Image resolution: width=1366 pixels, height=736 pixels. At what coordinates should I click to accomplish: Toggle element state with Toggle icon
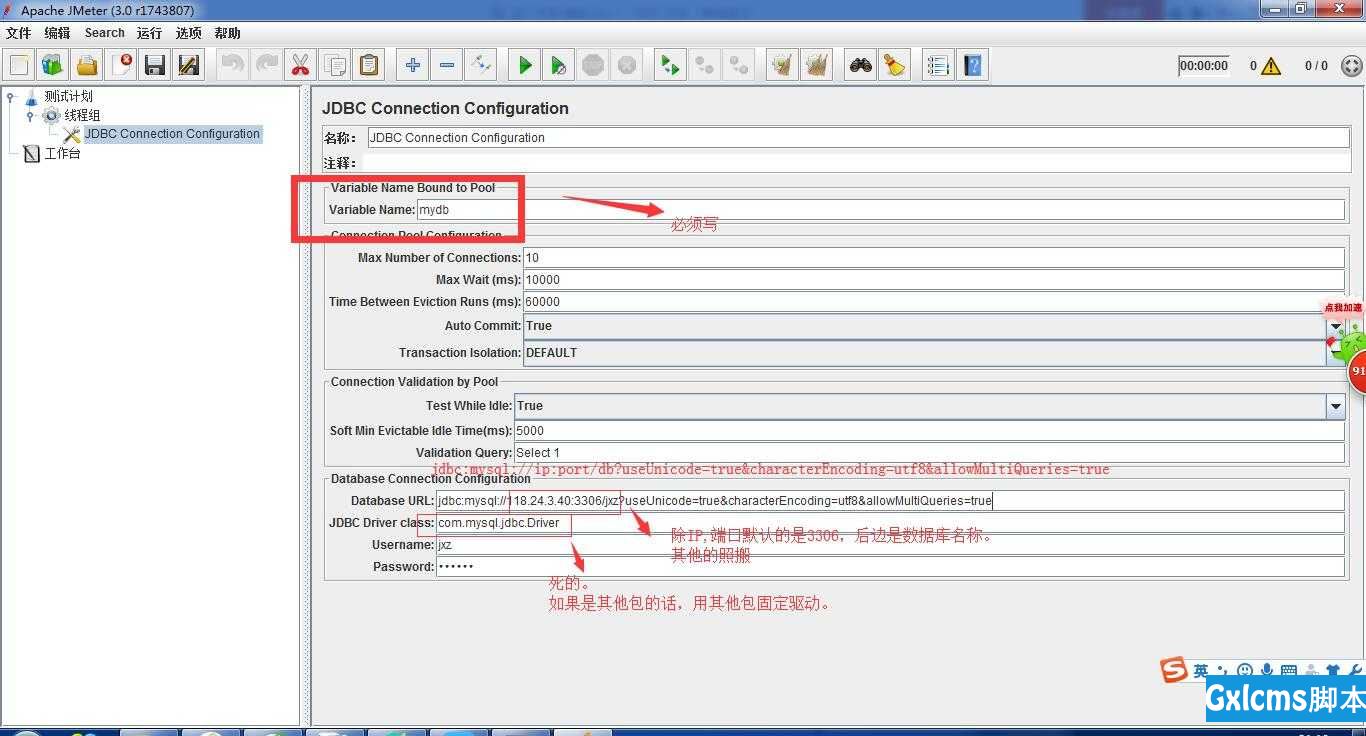point(481,65)
